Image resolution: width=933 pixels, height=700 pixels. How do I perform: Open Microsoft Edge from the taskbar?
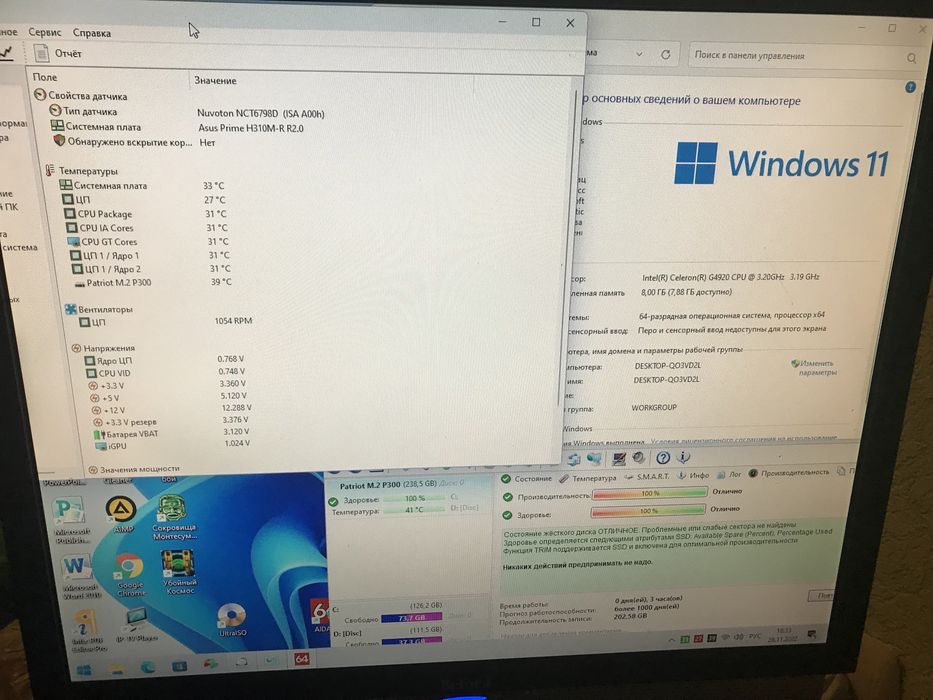click(148, 667)
